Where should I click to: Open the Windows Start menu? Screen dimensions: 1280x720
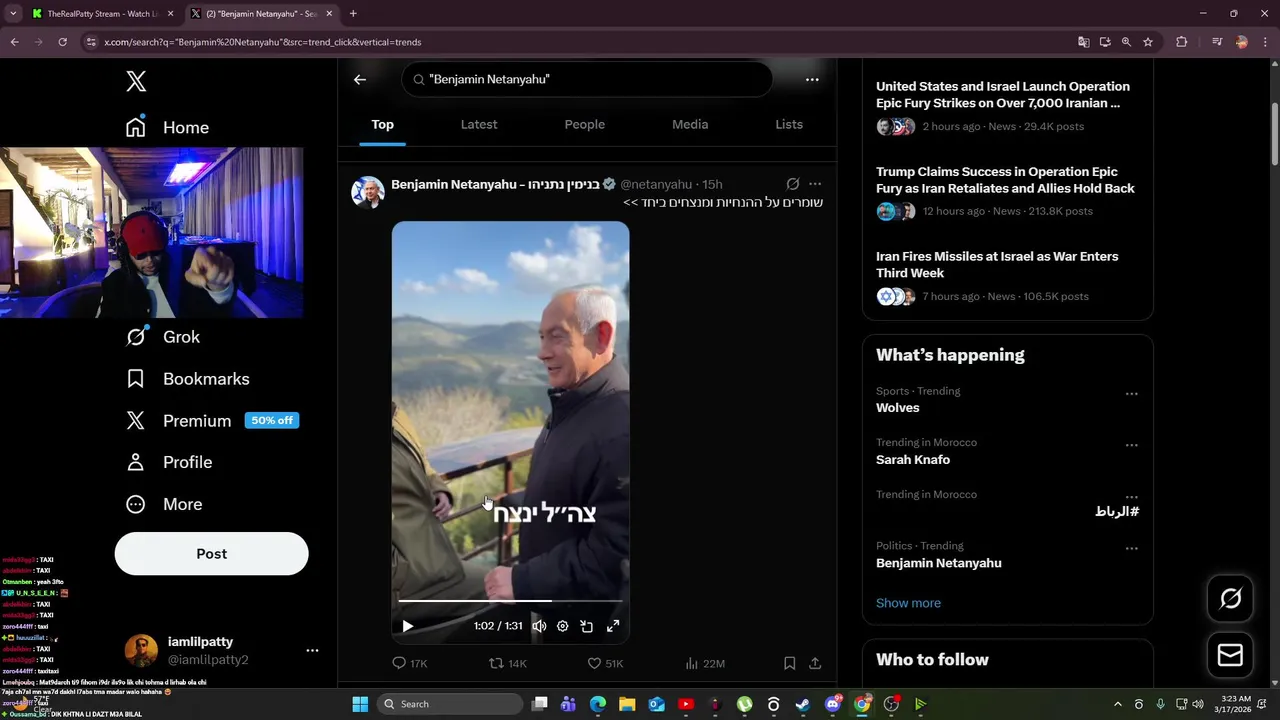click(360, 704)
